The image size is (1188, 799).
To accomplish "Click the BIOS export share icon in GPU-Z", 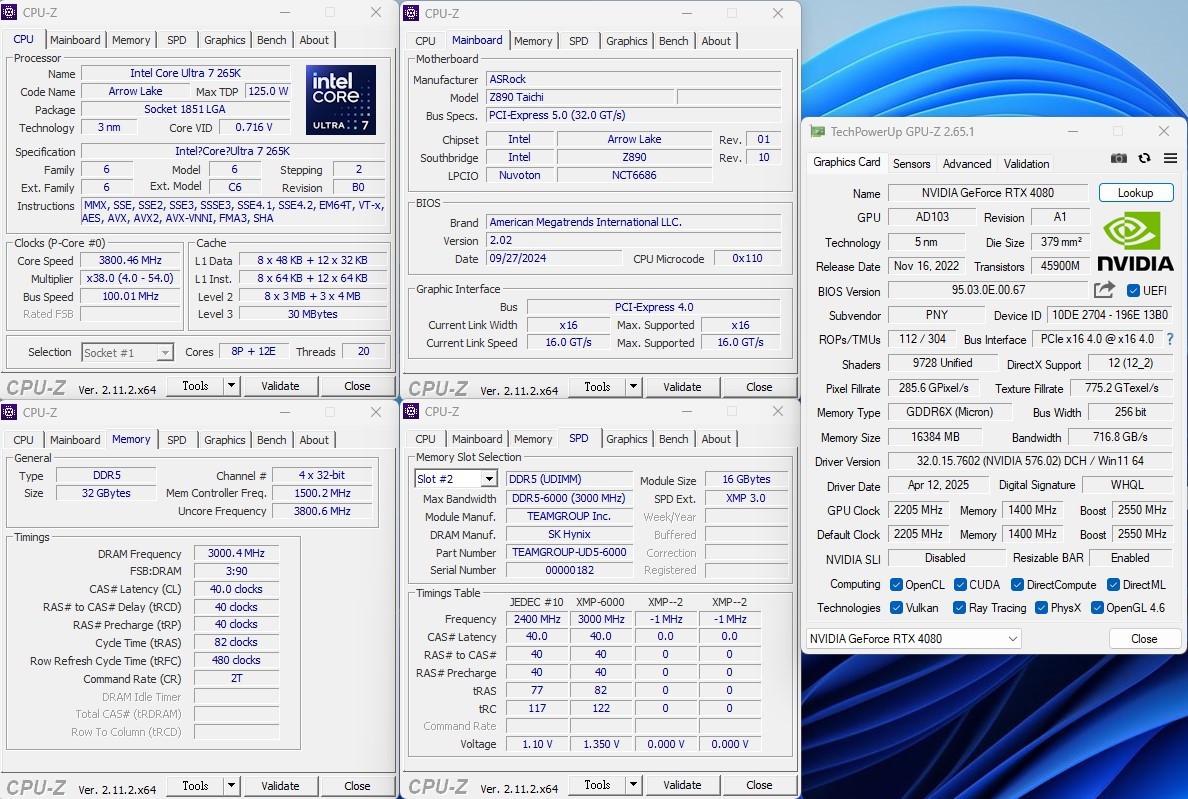I will (1104, 290).
